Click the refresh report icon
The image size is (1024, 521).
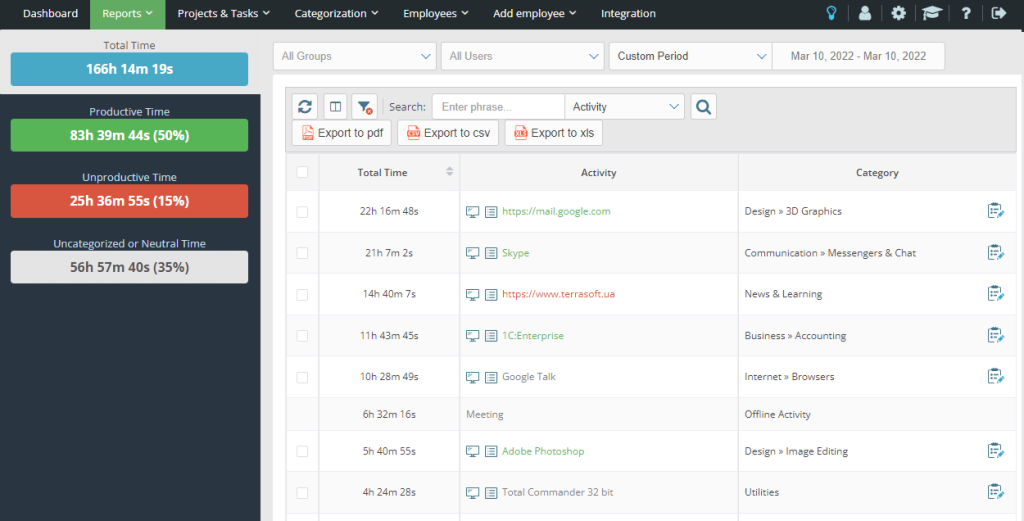[x=305, y=106]
